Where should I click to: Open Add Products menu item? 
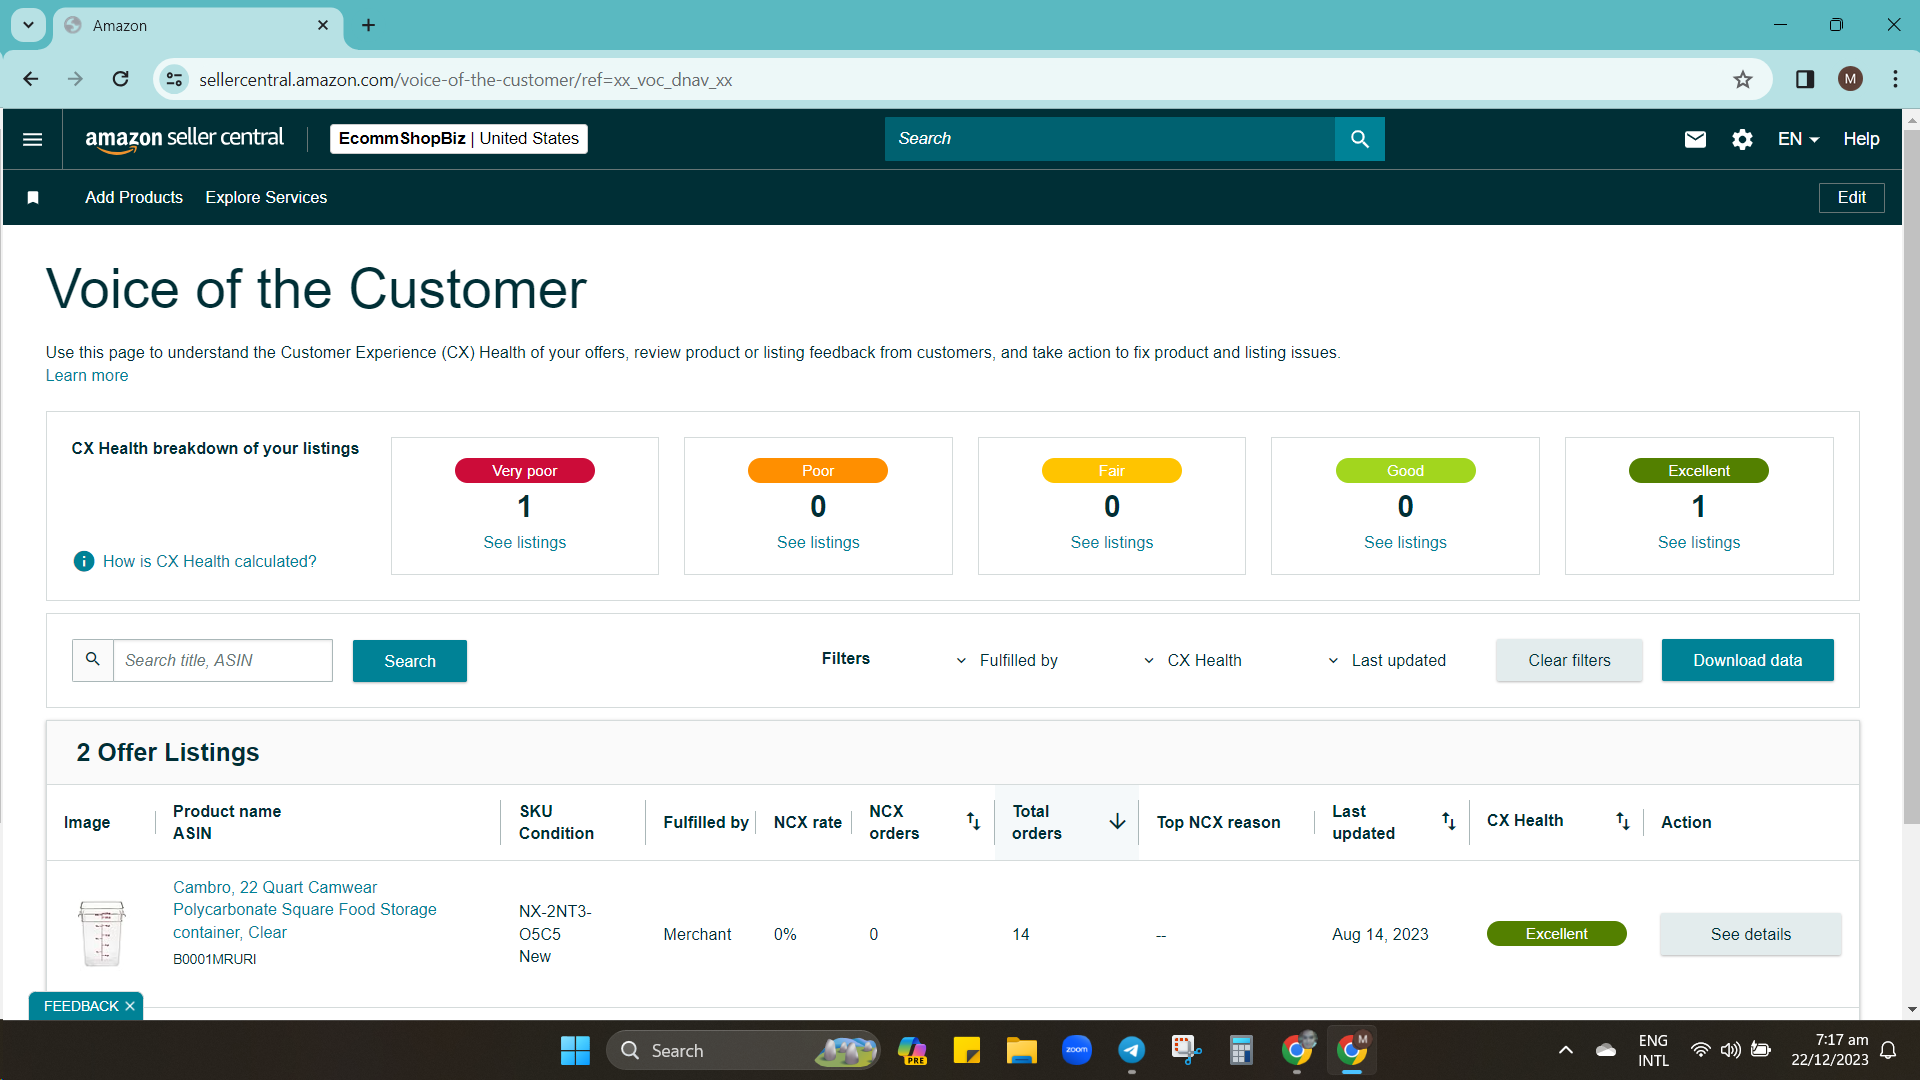coord(134,198)
